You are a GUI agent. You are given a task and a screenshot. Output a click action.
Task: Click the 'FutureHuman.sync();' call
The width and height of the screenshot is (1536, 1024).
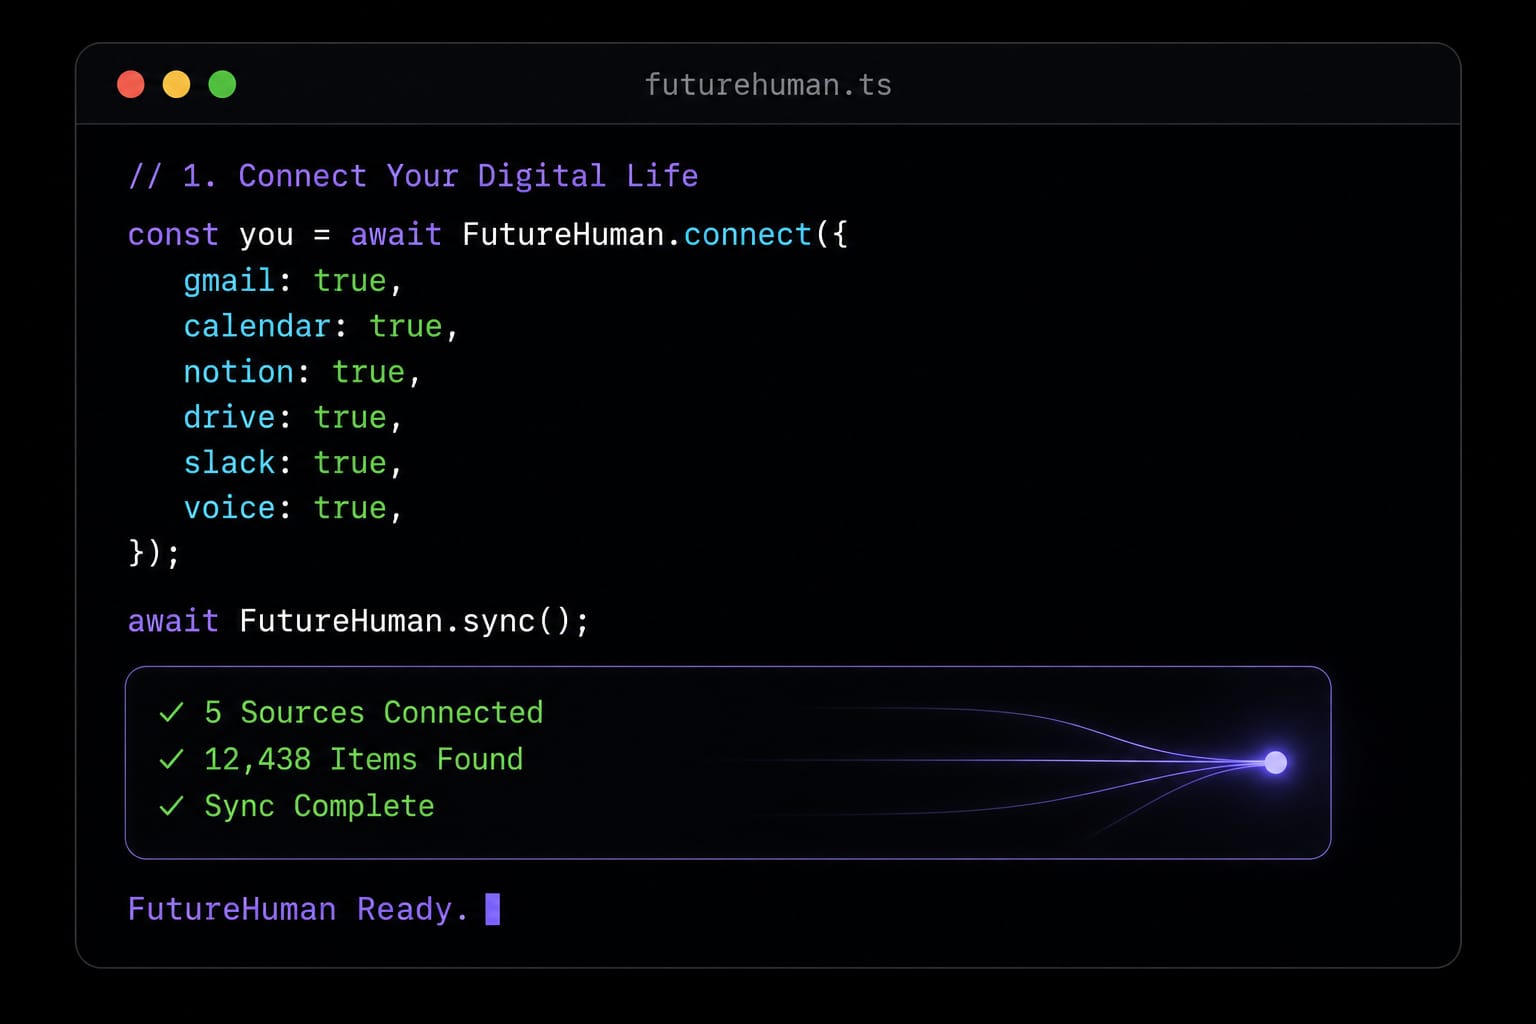[414, 621]
